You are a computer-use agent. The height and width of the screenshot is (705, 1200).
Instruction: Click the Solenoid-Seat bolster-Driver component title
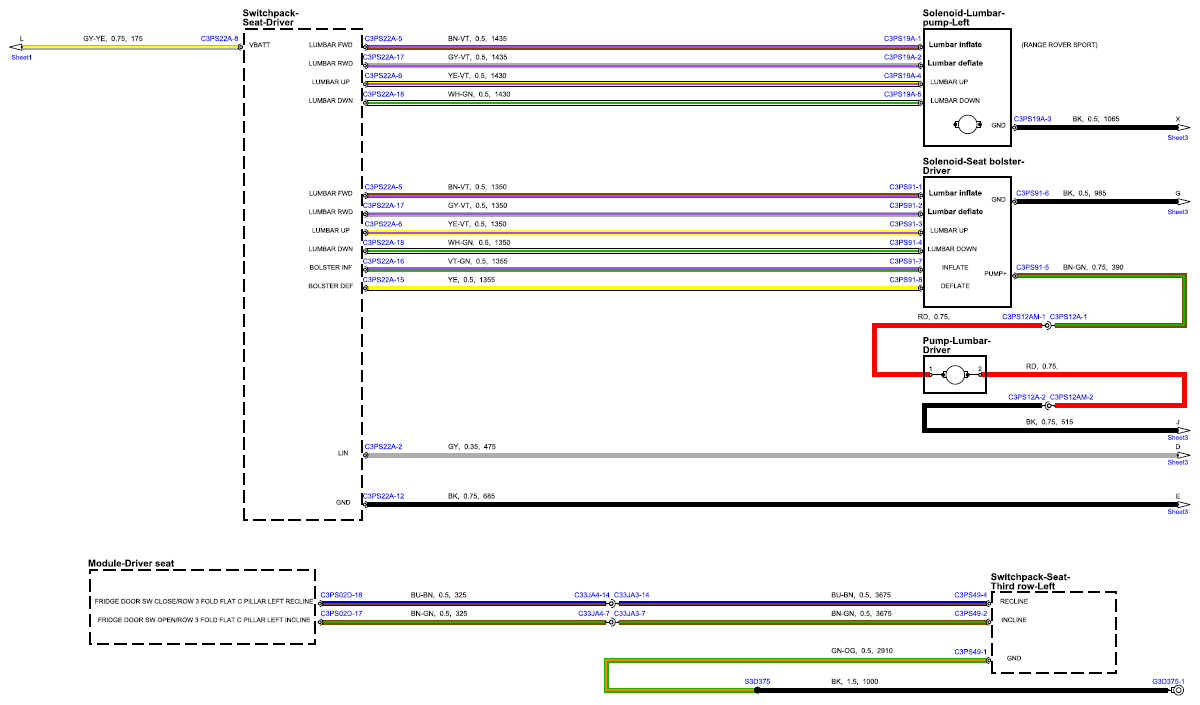point(974,166)
